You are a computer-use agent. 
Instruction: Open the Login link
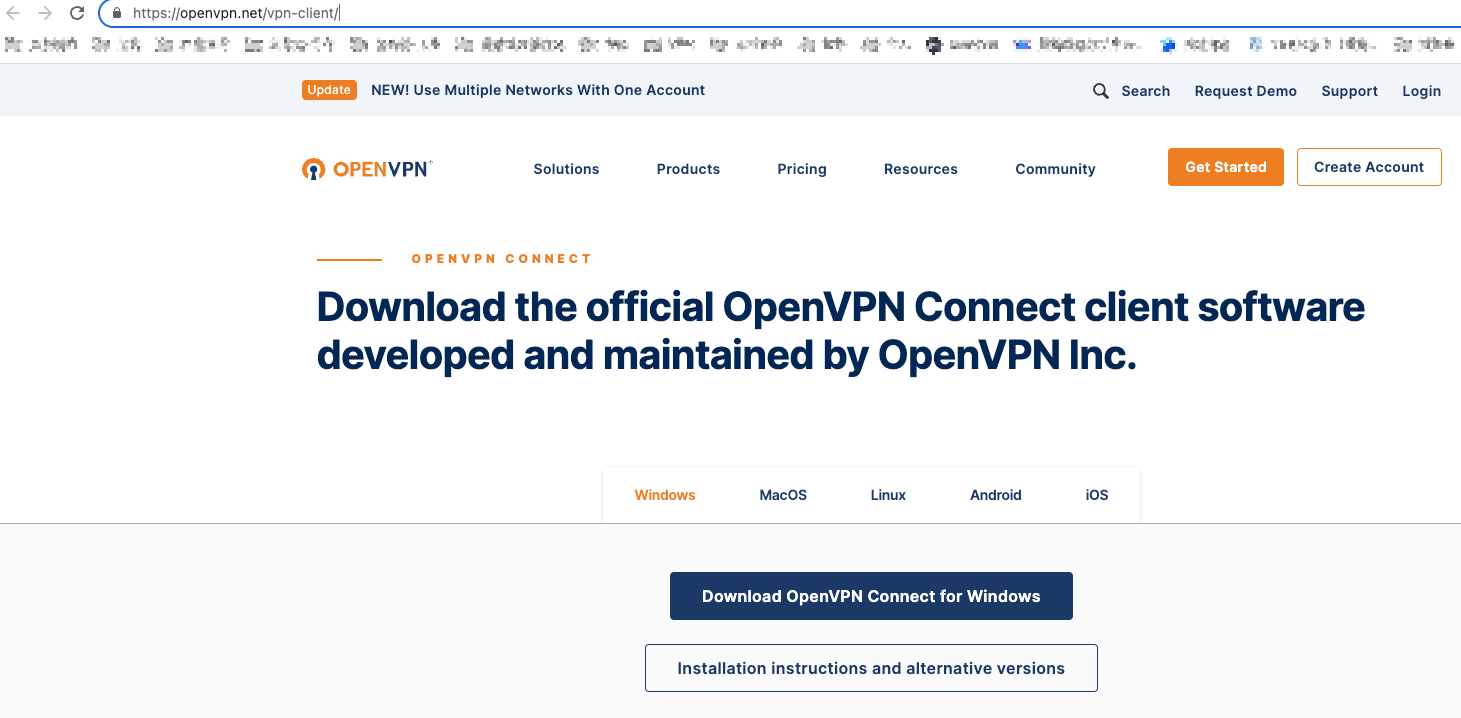tap(1421, 91)
